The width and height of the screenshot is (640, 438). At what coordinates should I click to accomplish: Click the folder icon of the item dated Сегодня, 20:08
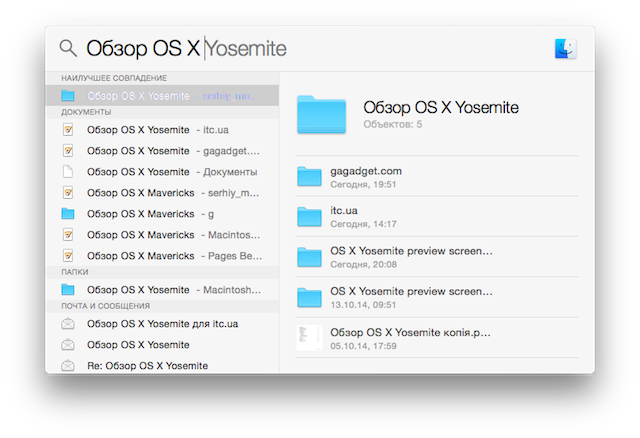pos(309,257)
